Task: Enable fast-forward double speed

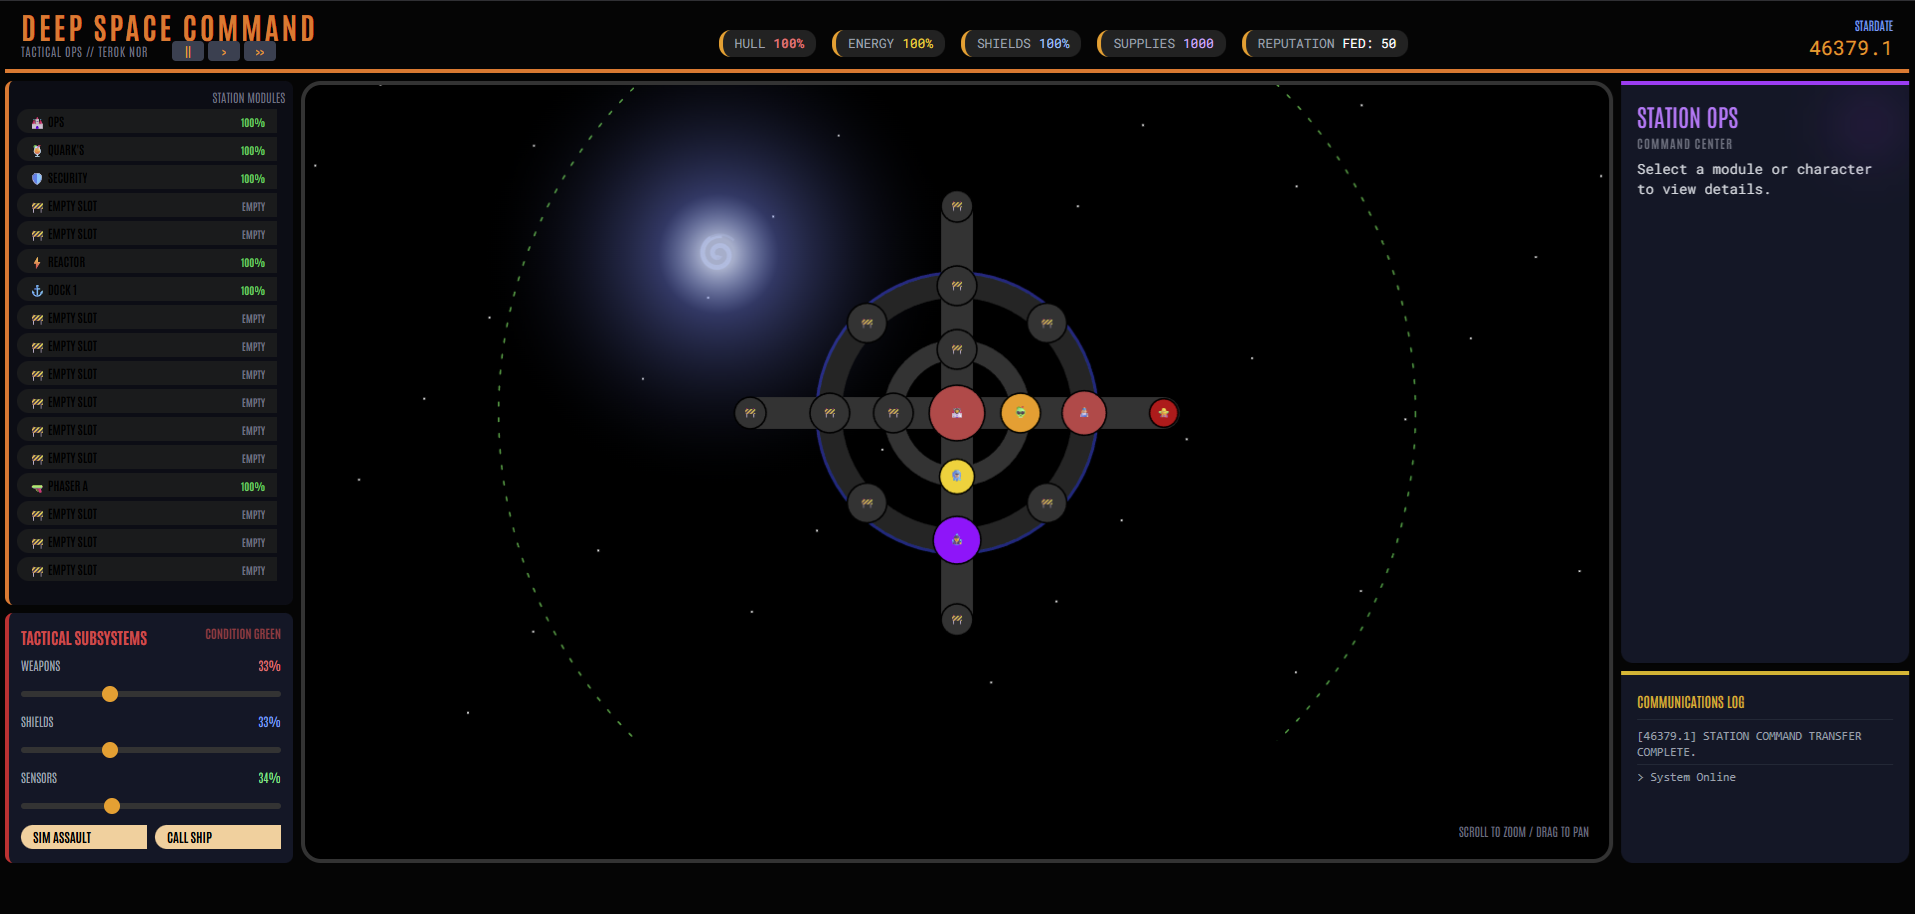Action: (x=259, y=51)
